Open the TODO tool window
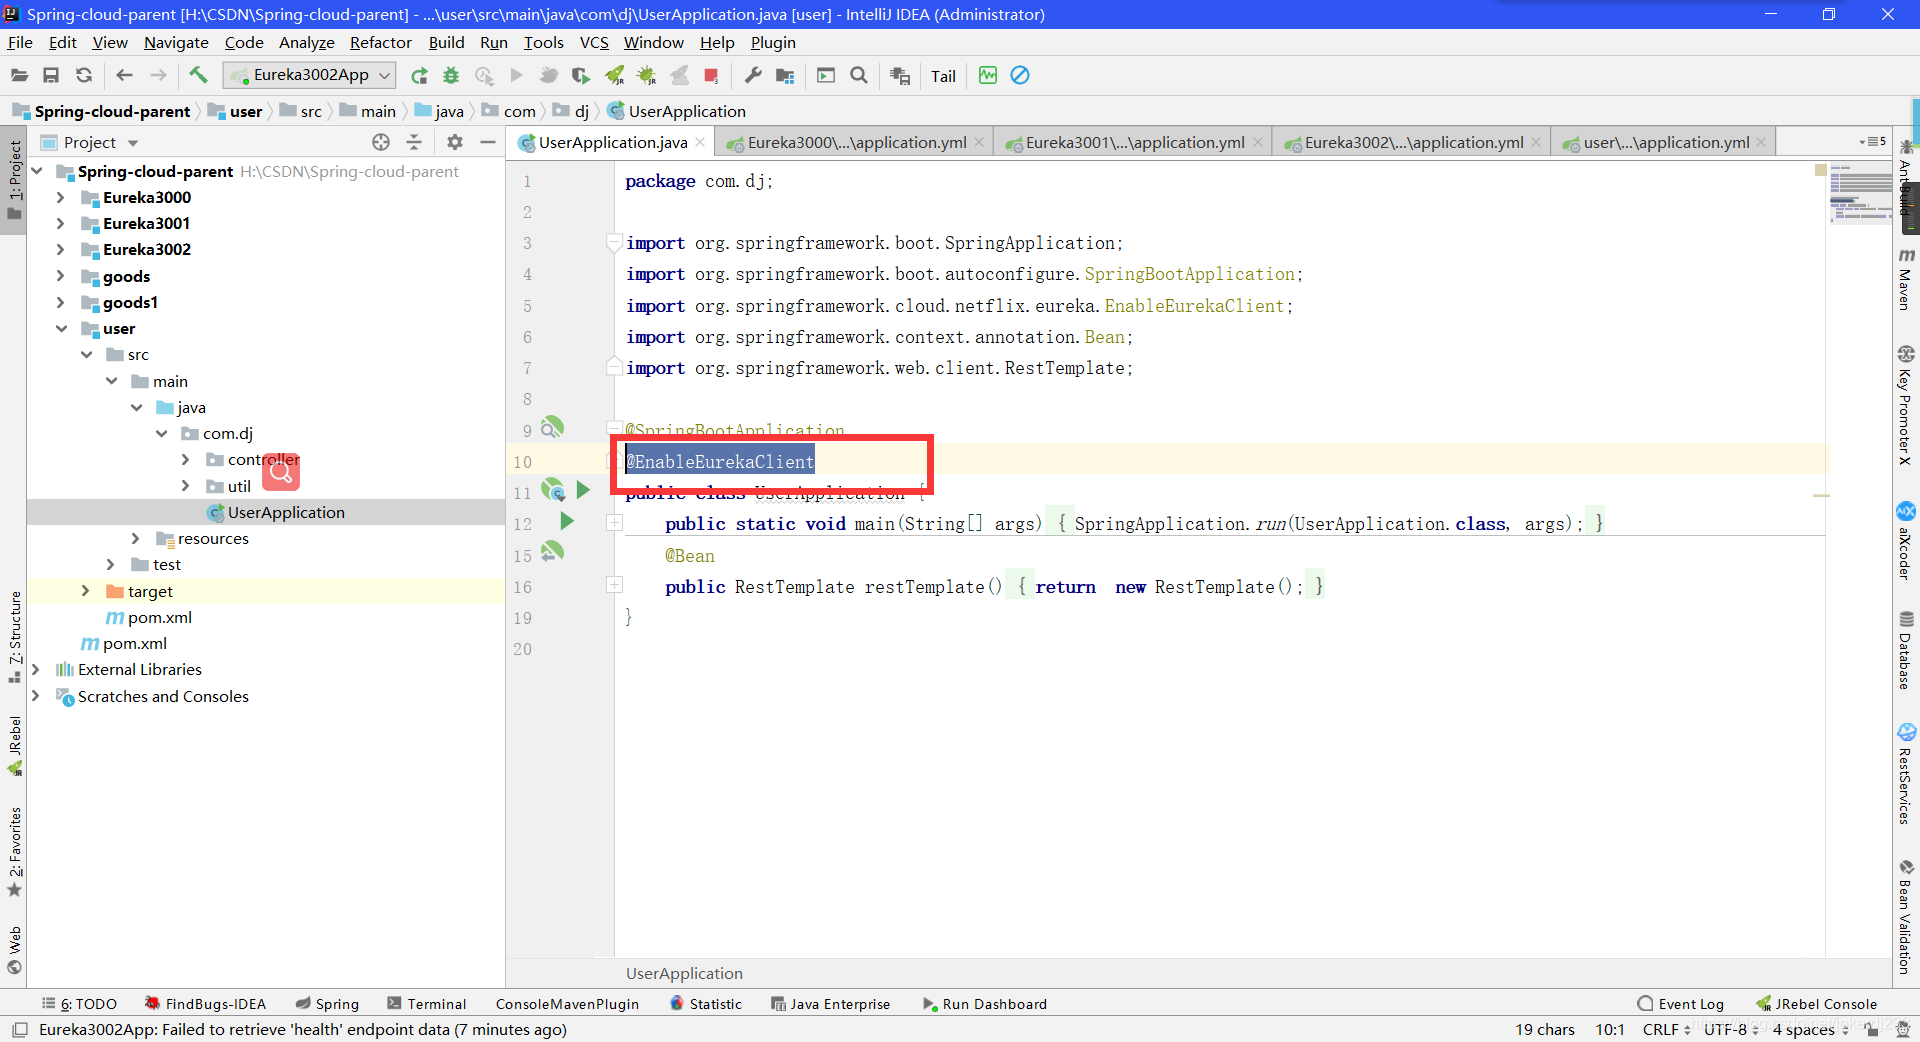Image resolution: width=1920 pixels, height=1042 pixels. click(x=79, y=1004)
